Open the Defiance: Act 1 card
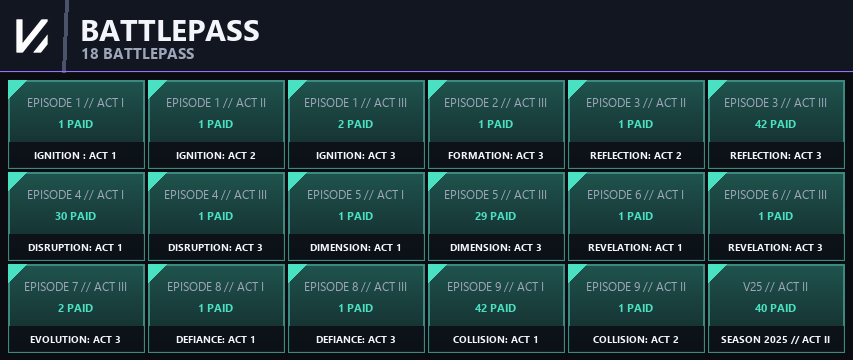This screenshot has width=853, height=360. tap(216, 308)
